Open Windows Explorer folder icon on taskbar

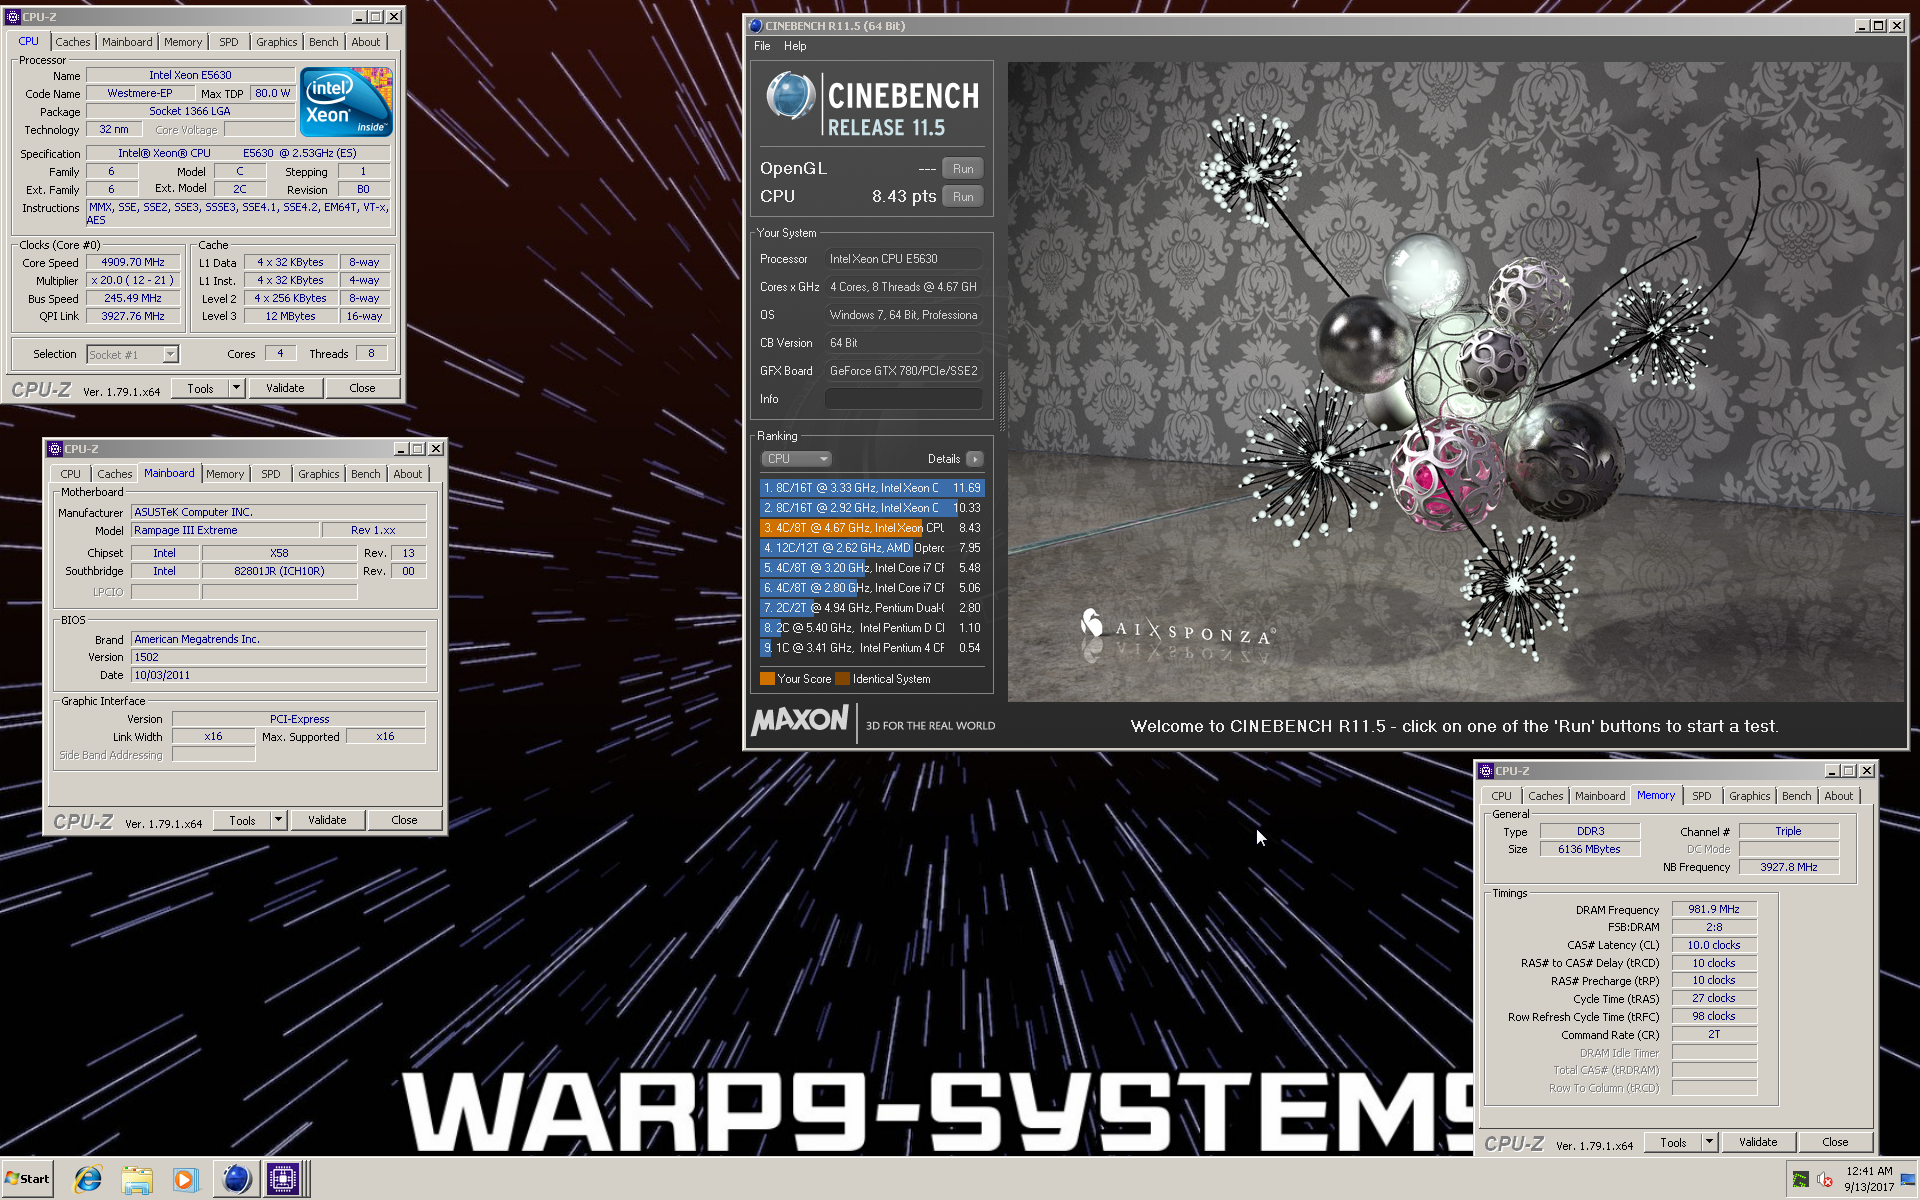tap(136, 1180)
